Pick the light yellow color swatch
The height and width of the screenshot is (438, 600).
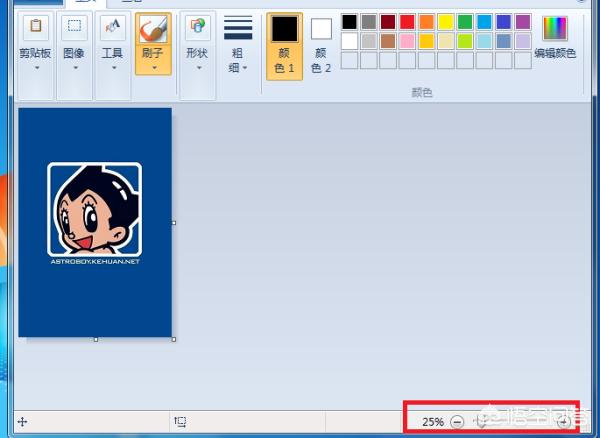tap(445, 41)
